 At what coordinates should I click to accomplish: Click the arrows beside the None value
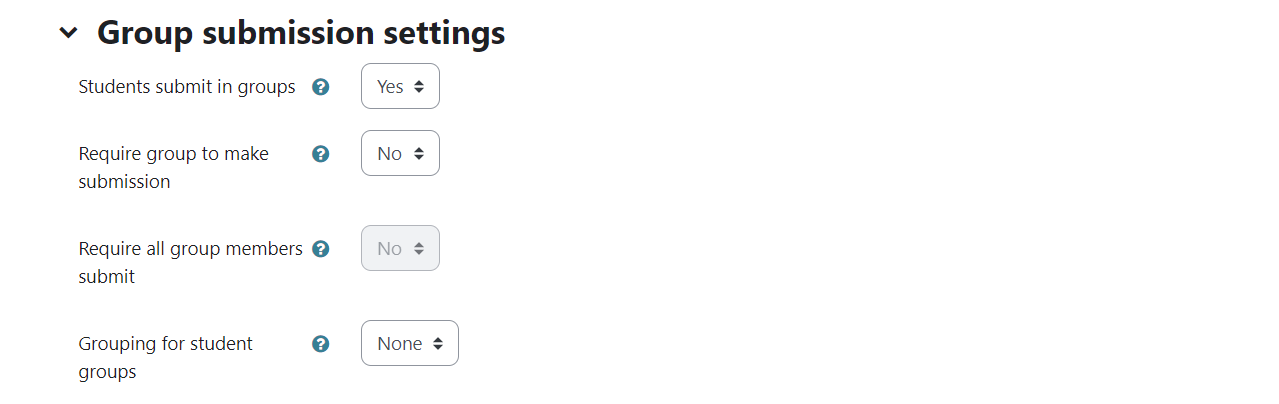pos(438,344)
